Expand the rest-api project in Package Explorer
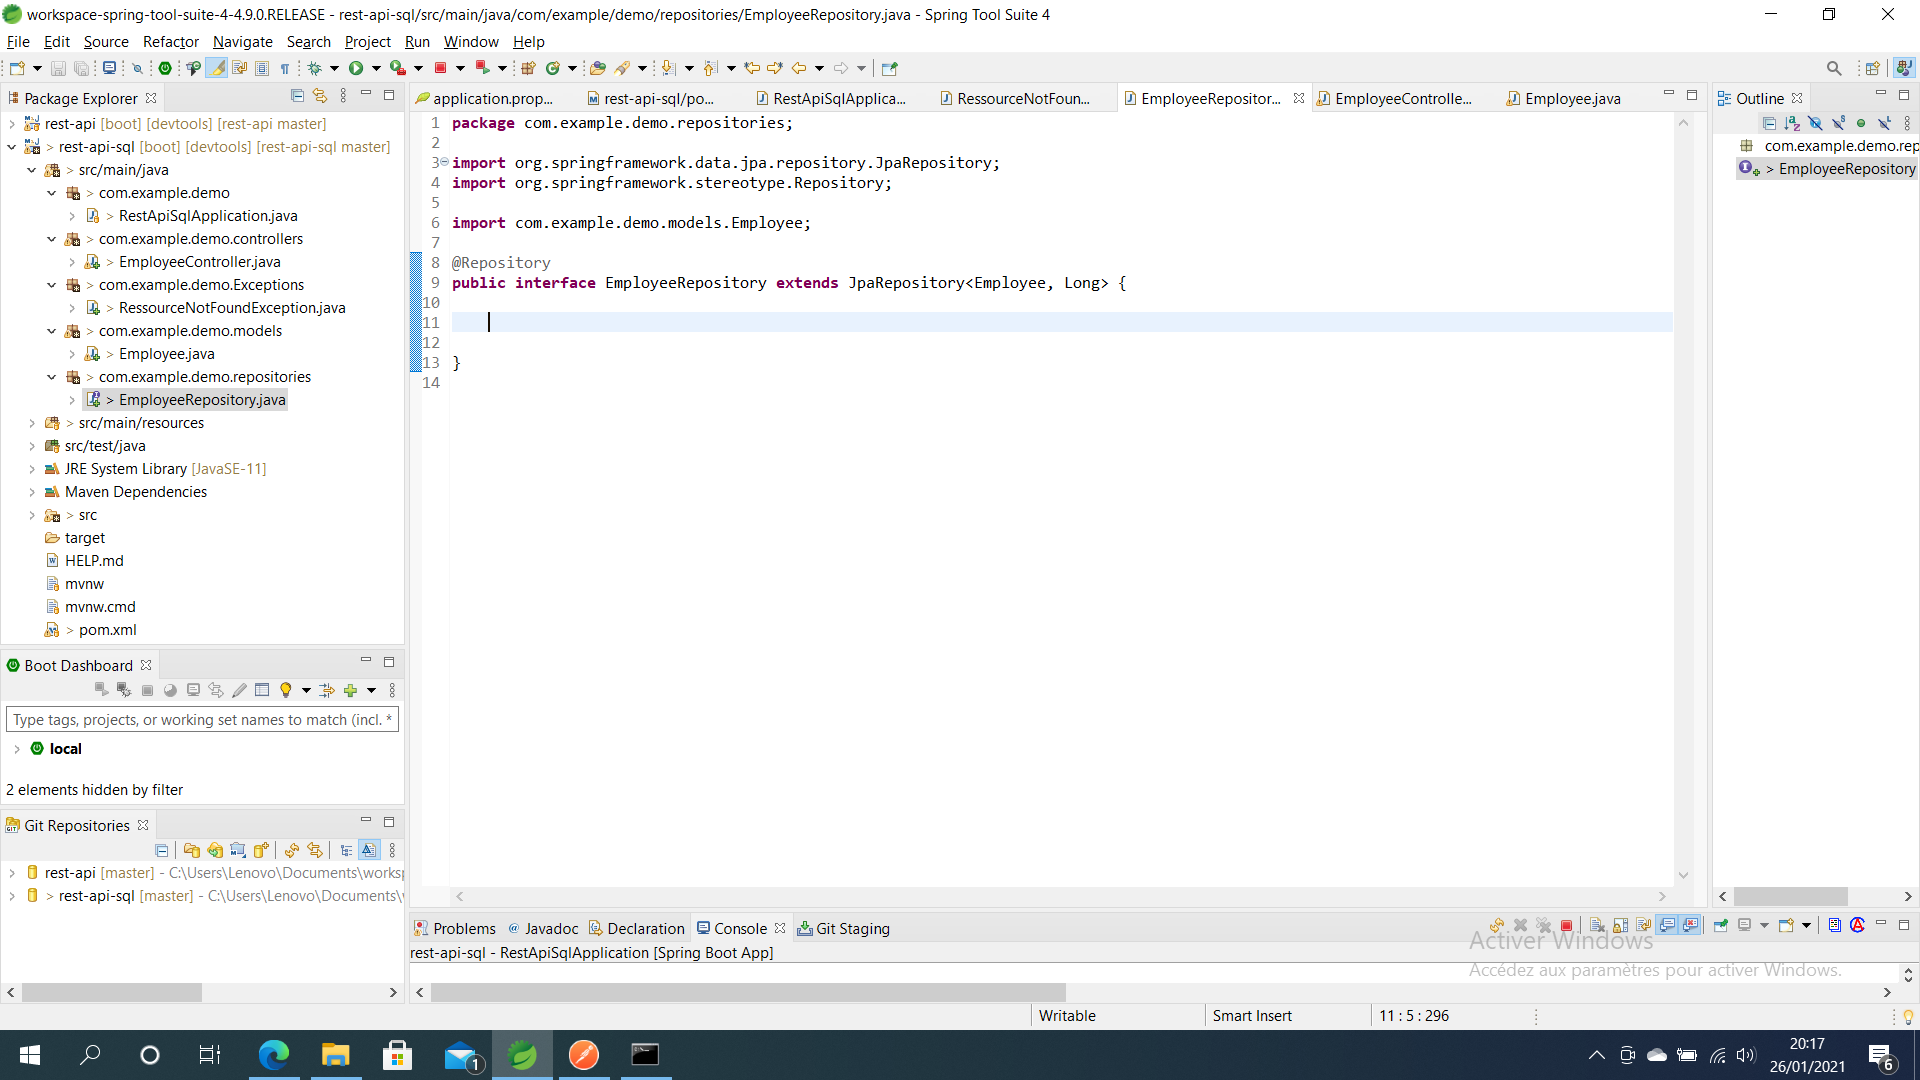 point(12,124)
